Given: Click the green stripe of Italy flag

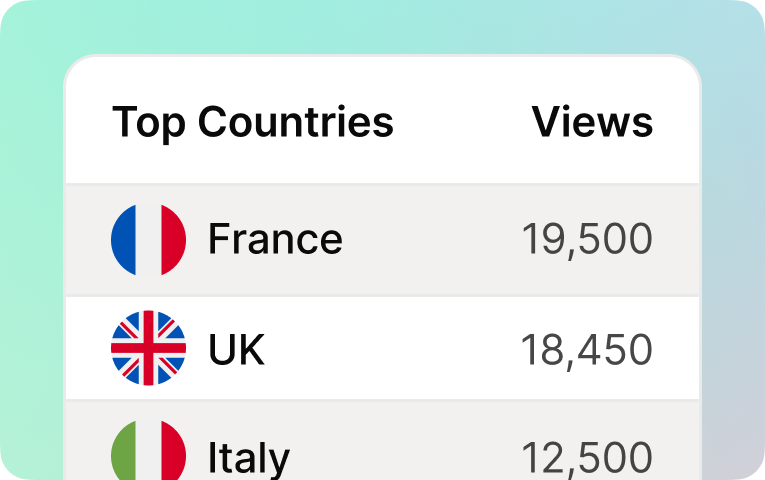Looking at the screenshot, I should pos(123,451).
